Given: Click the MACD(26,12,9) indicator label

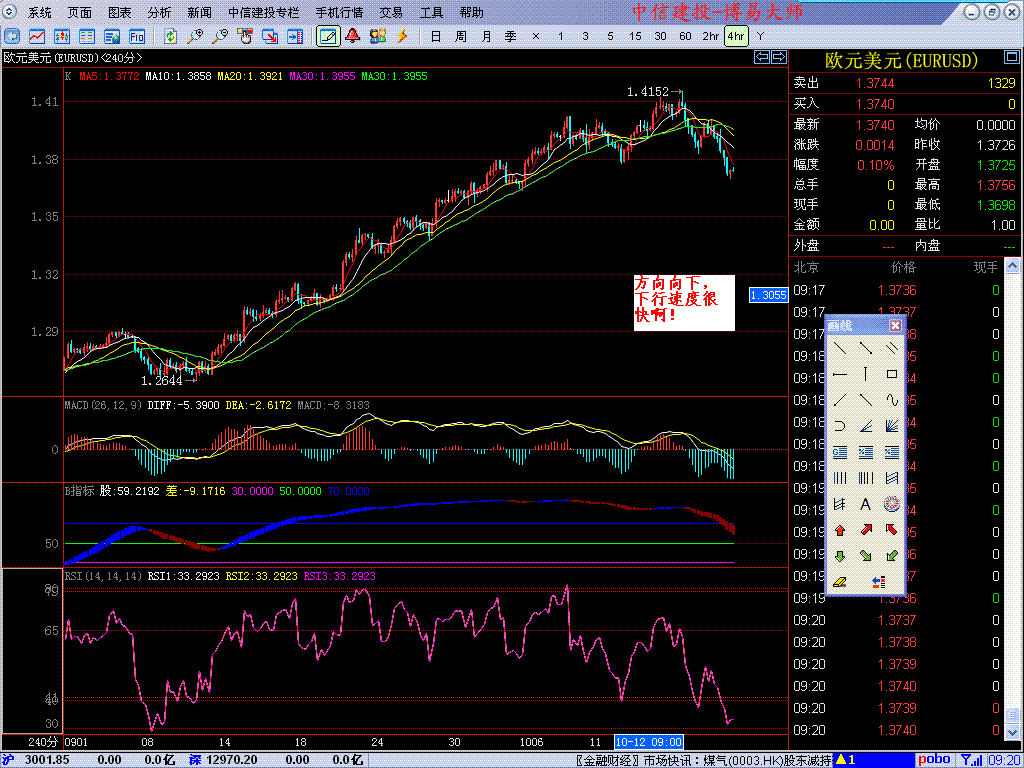Looking at the screenshot, I should pyautogui.click(x=103, y=406).
